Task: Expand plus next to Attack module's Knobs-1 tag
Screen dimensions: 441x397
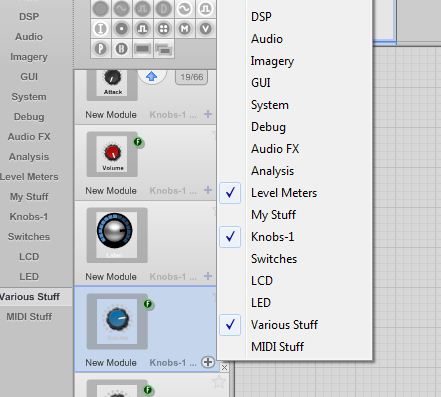Action: [208, 114]
